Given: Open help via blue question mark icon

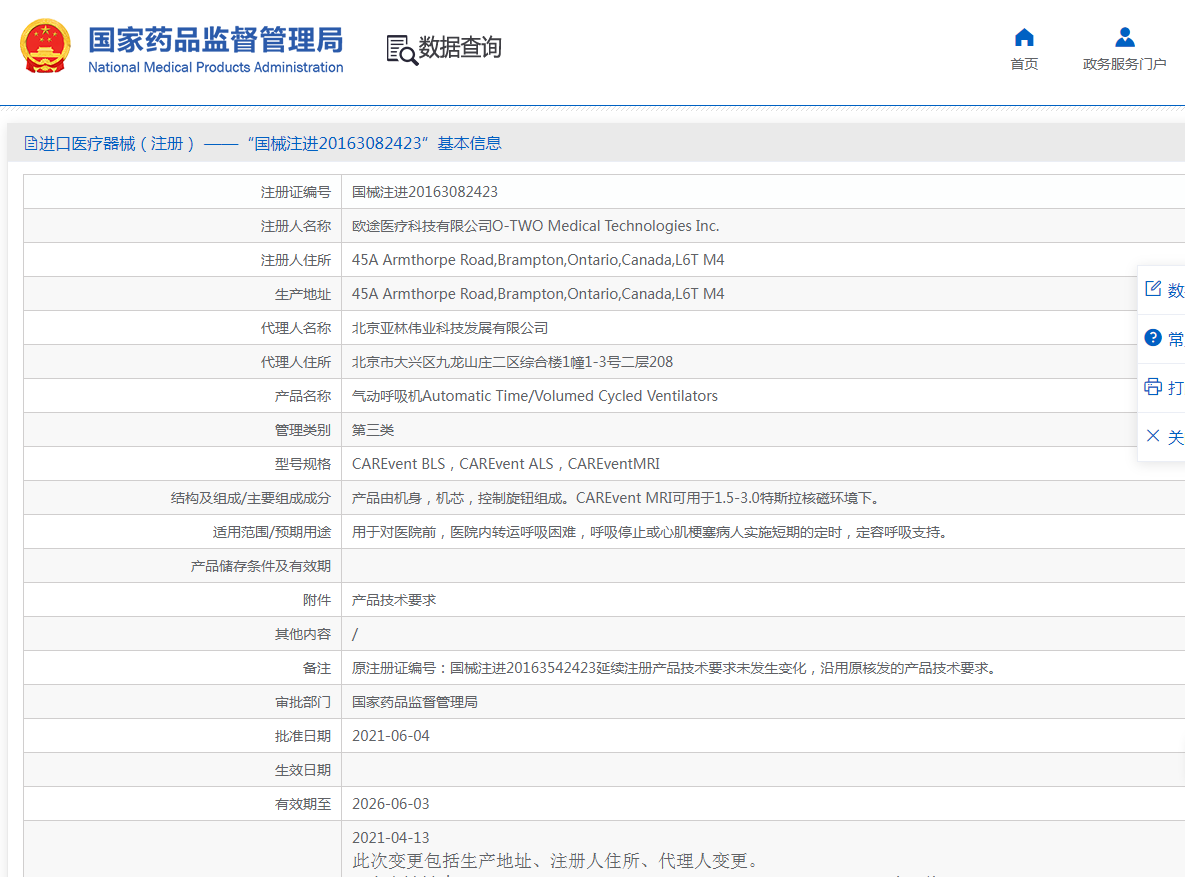Looking at the screenshot, I should pyautogui.click(x=1153, y=338).
